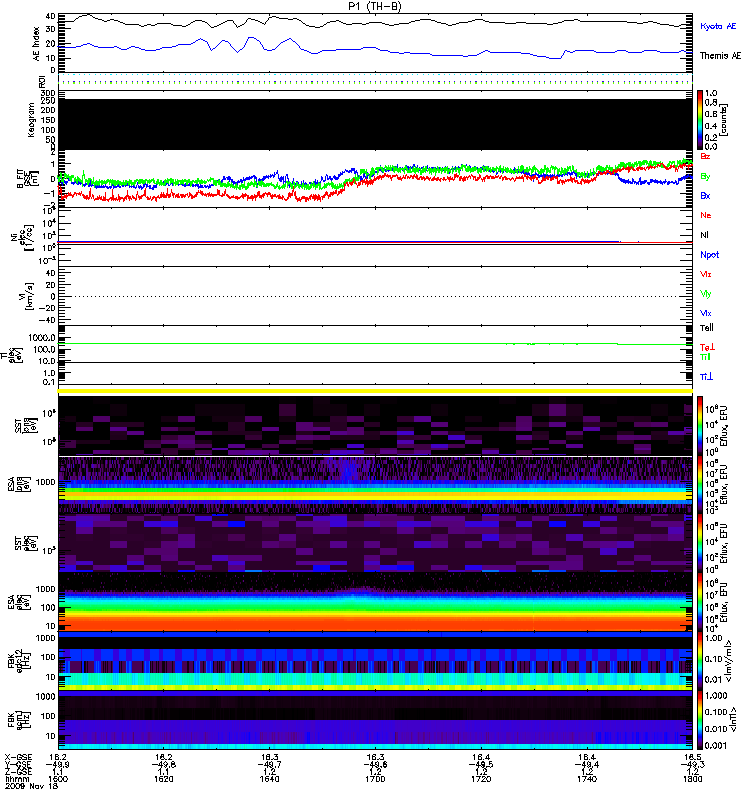Click the B_FIT GSE [nT] axis label
The height and width of the screenshot is (800, 750).
[x=28, y=179]
